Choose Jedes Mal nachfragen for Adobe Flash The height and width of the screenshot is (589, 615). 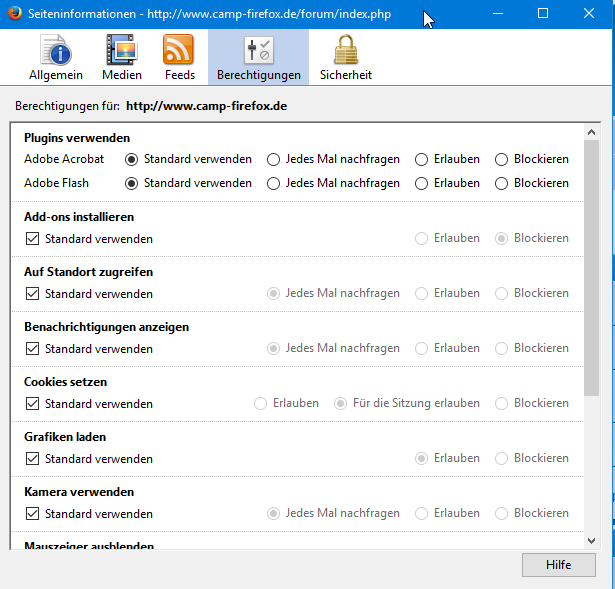pos(273,184)
